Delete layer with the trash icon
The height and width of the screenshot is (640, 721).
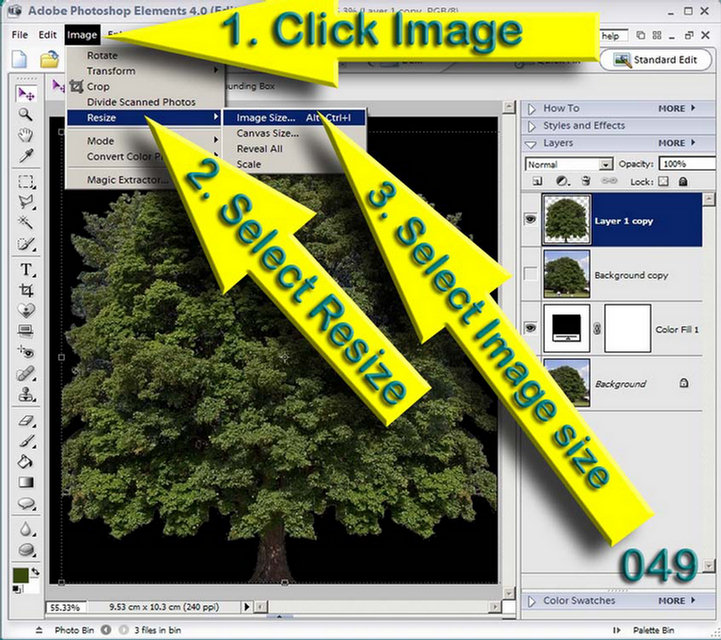pos(586,181)
